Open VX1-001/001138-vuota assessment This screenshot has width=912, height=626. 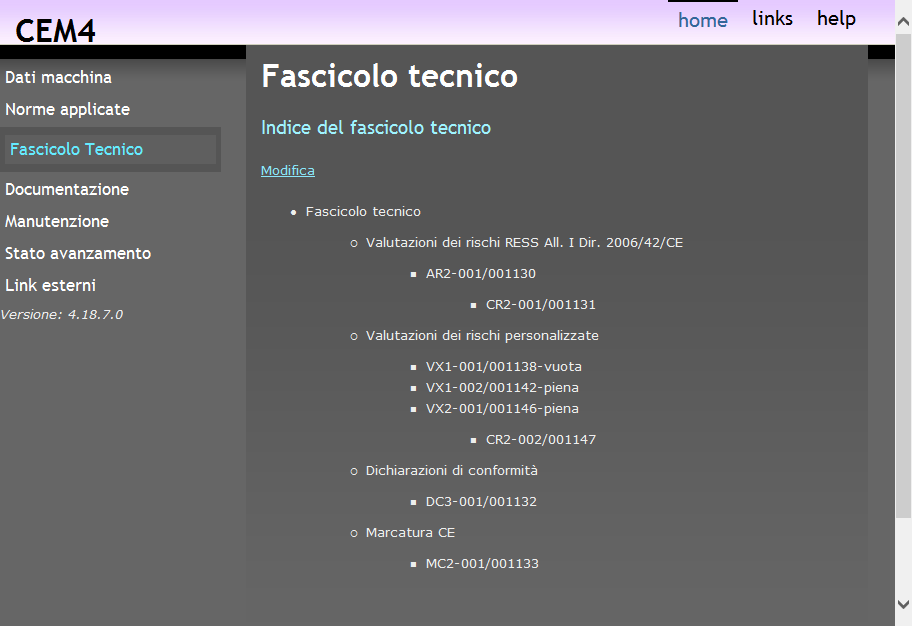[504, 366]
